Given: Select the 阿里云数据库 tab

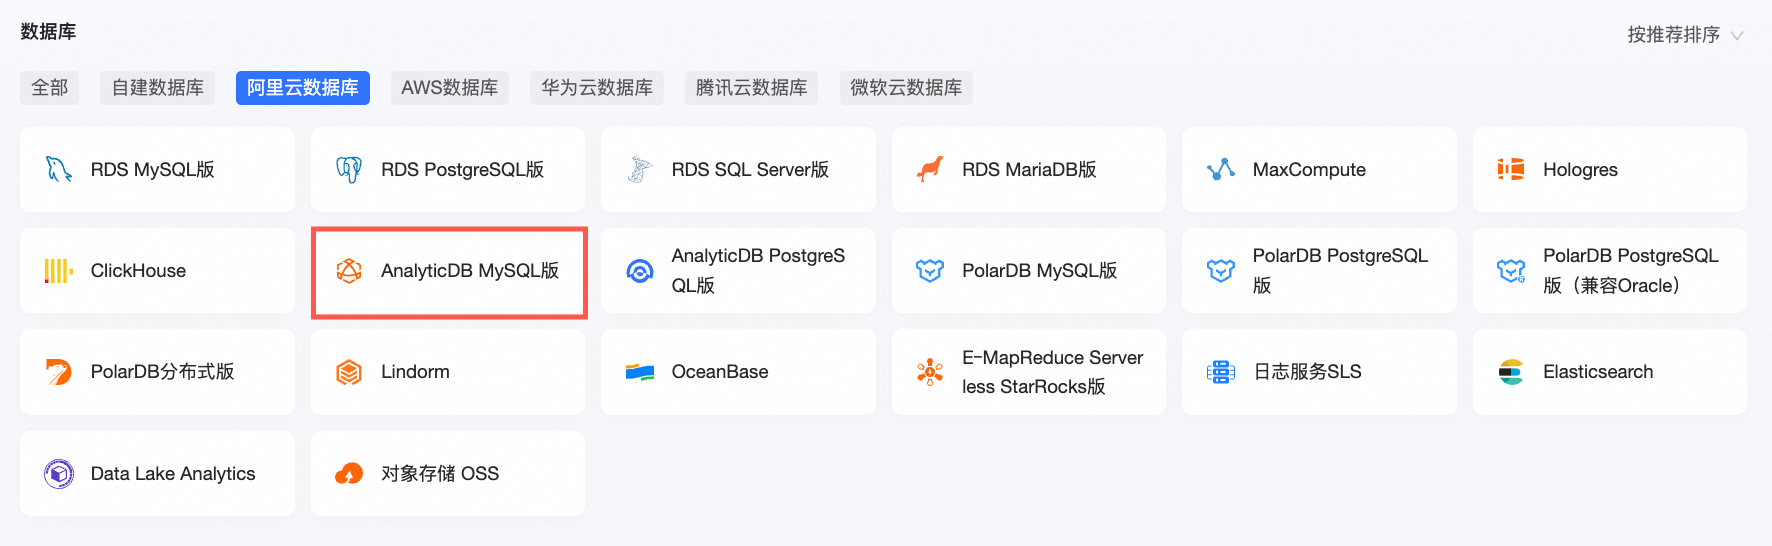Looking at the screenshot, I should click(x=303, y=88).
